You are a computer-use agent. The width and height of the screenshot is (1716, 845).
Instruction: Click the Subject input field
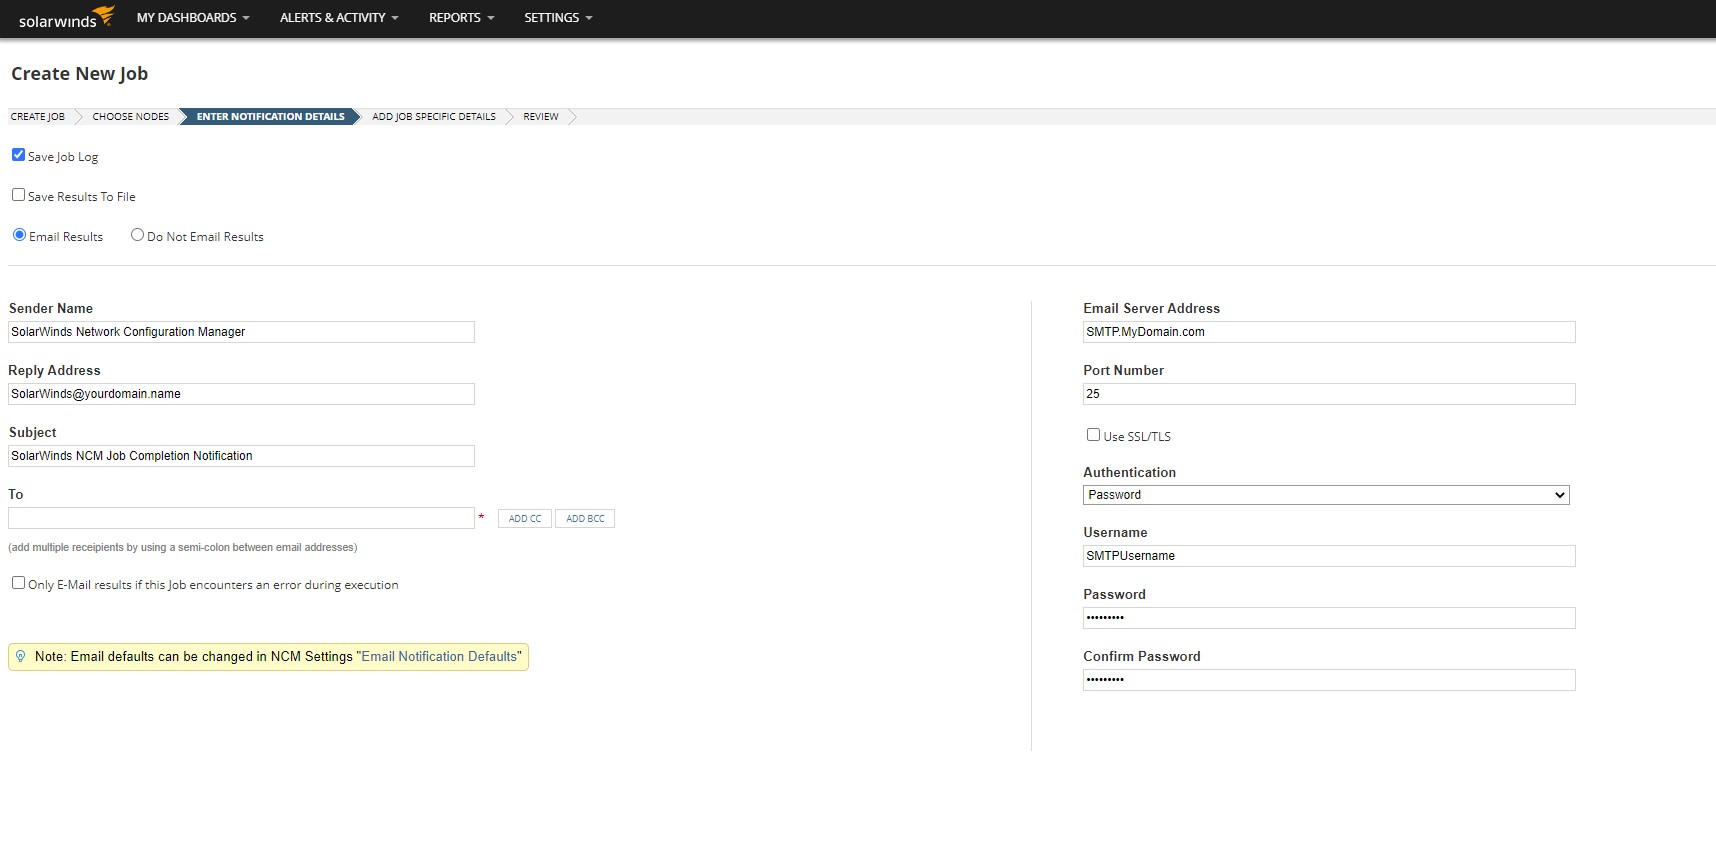click(241, 456)
